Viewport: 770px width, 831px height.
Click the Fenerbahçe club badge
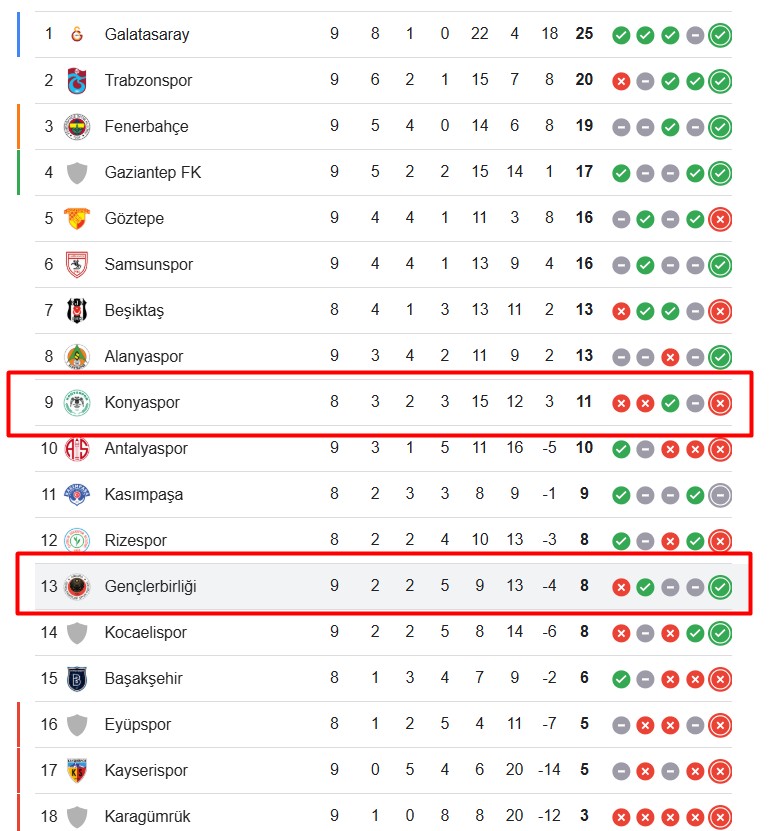point(77,126)
